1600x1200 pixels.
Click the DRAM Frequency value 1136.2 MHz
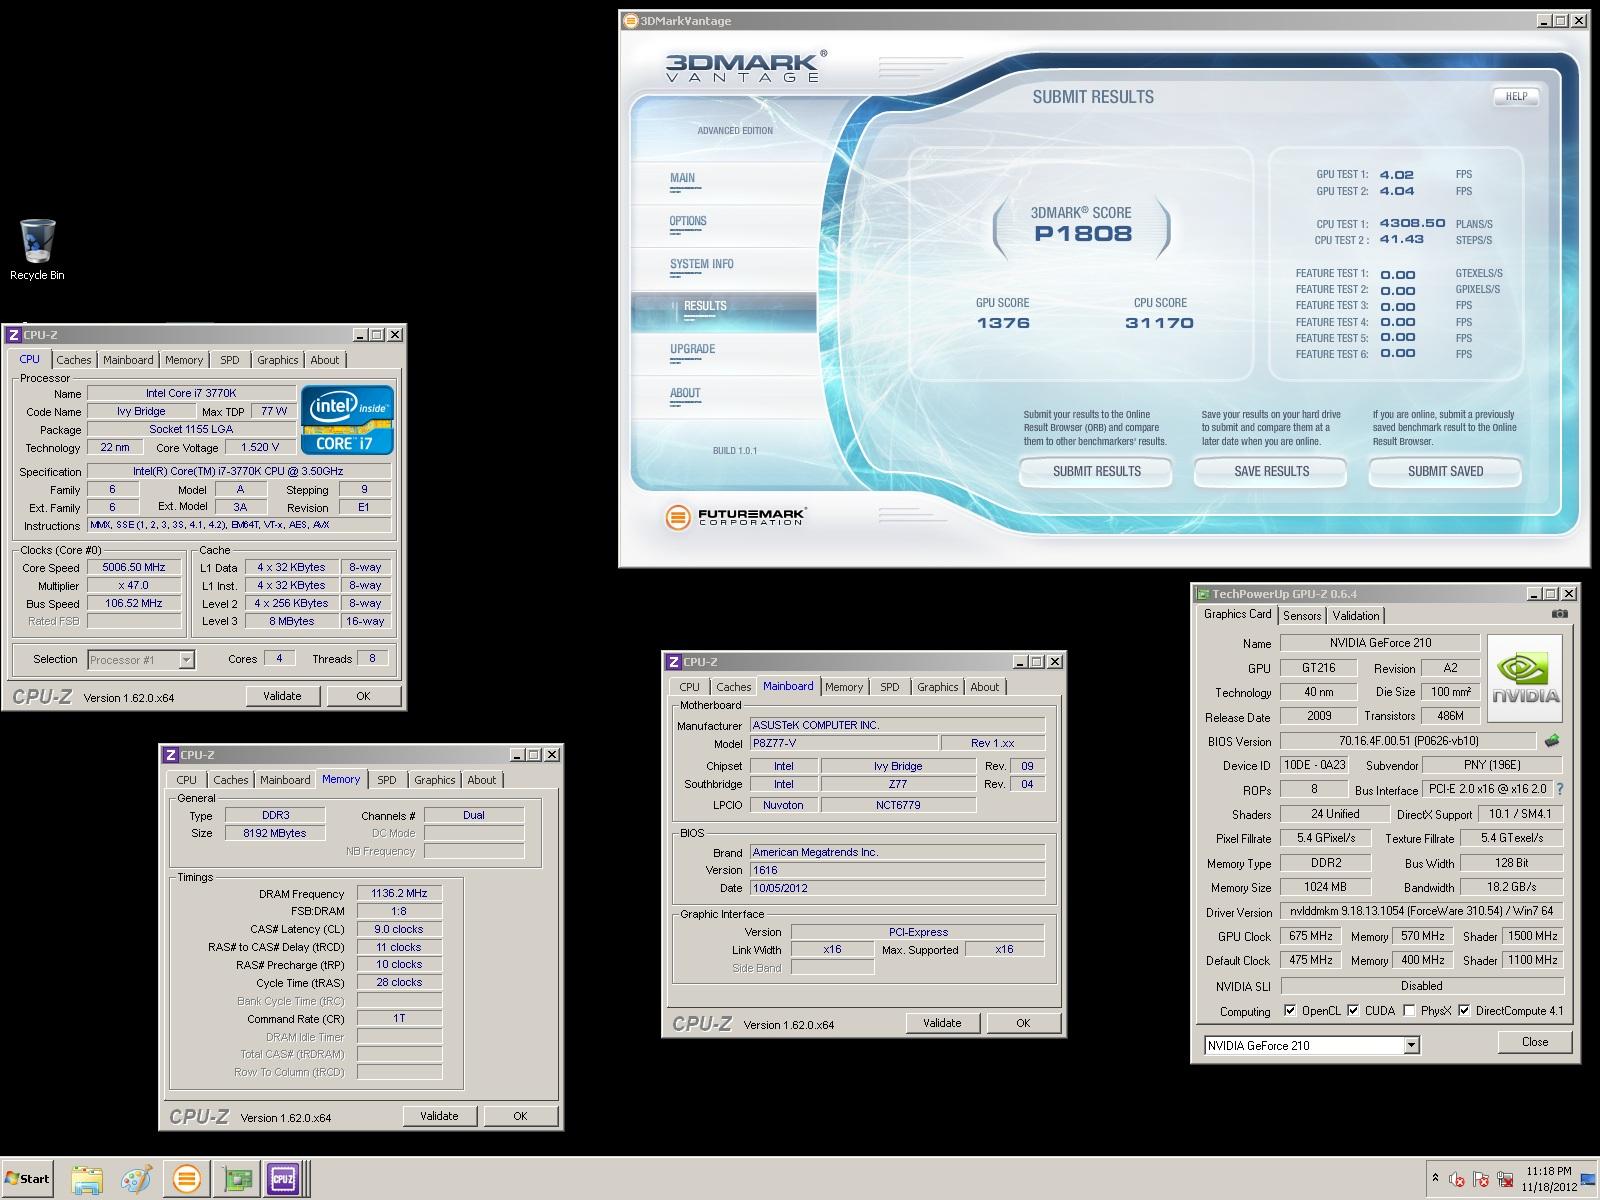pyautogui.click(x=399, y=894)
